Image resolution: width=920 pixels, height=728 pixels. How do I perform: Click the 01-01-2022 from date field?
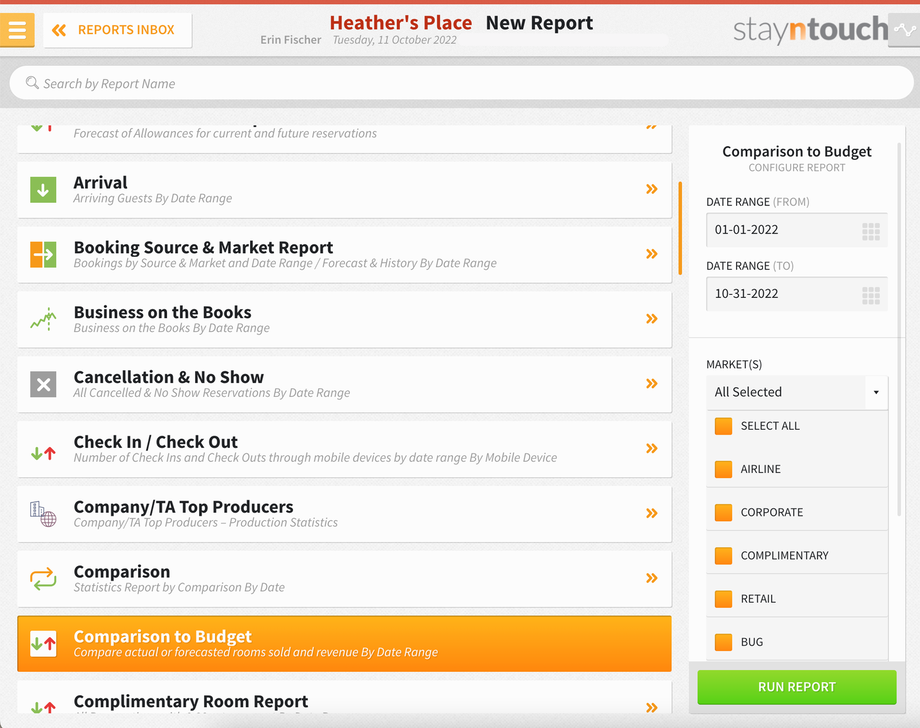[x=796, y=230]
